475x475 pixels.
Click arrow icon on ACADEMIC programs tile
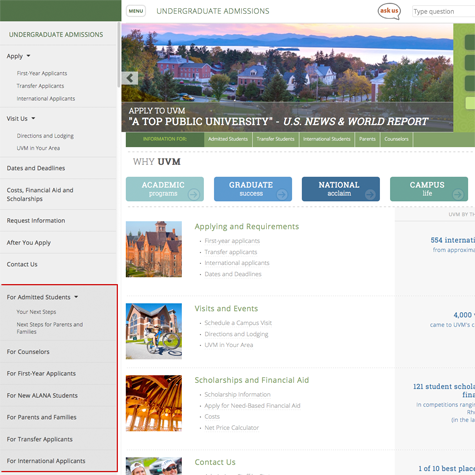pyautogui.click(x=194, y=194)
